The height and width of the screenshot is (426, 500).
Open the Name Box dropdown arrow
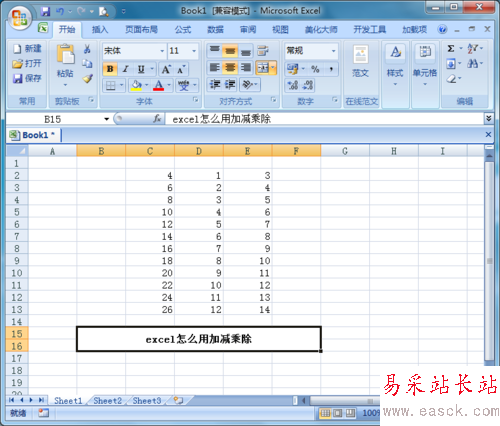point(106,119)
